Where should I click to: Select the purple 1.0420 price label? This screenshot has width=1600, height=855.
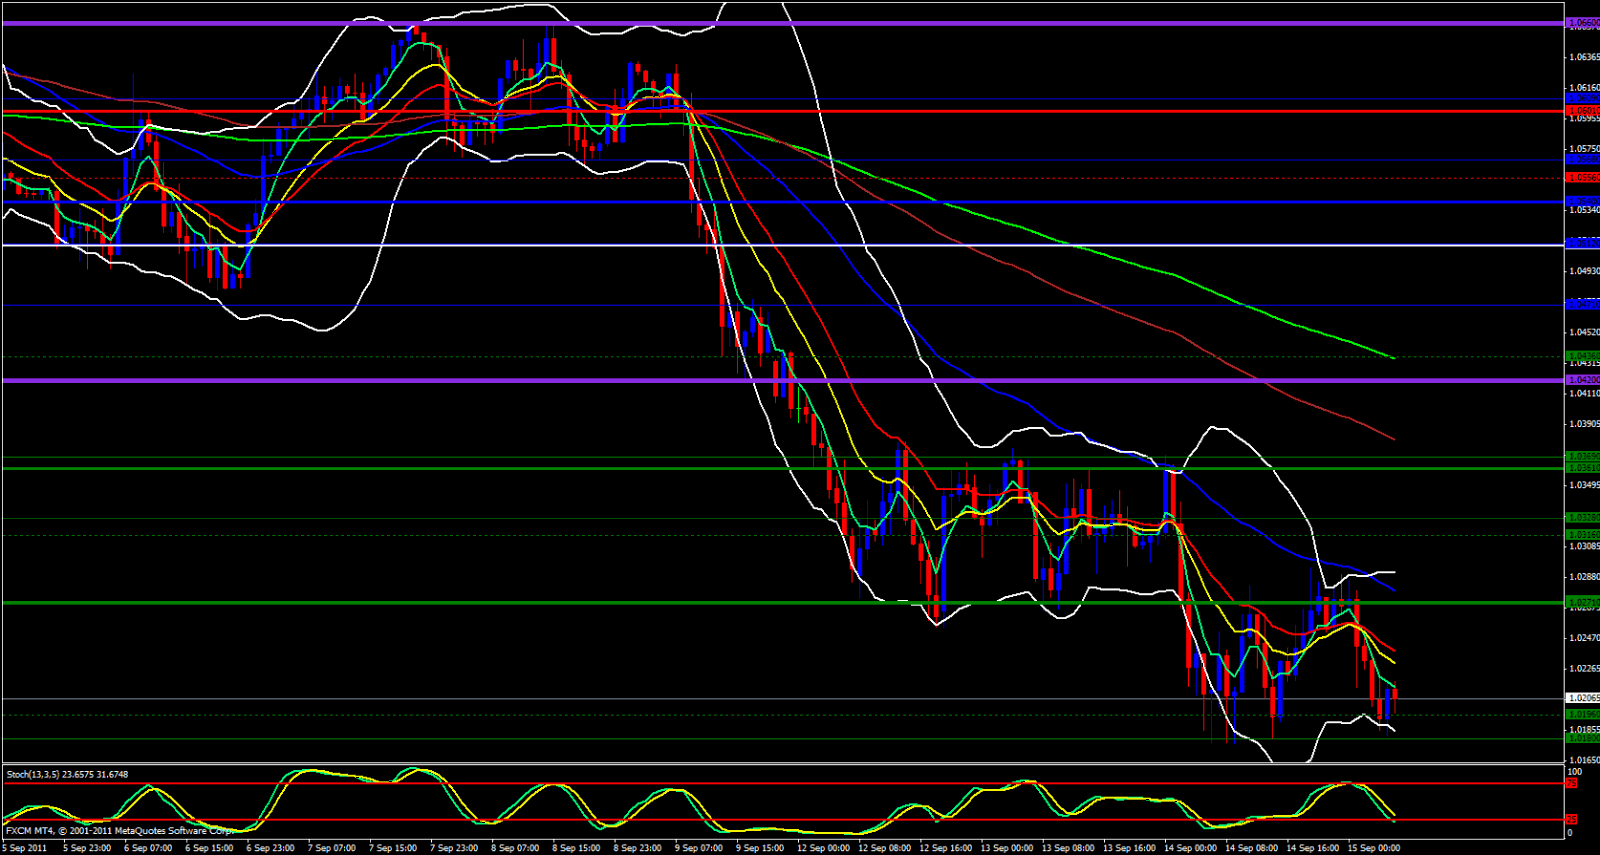tap(1582, 380)
